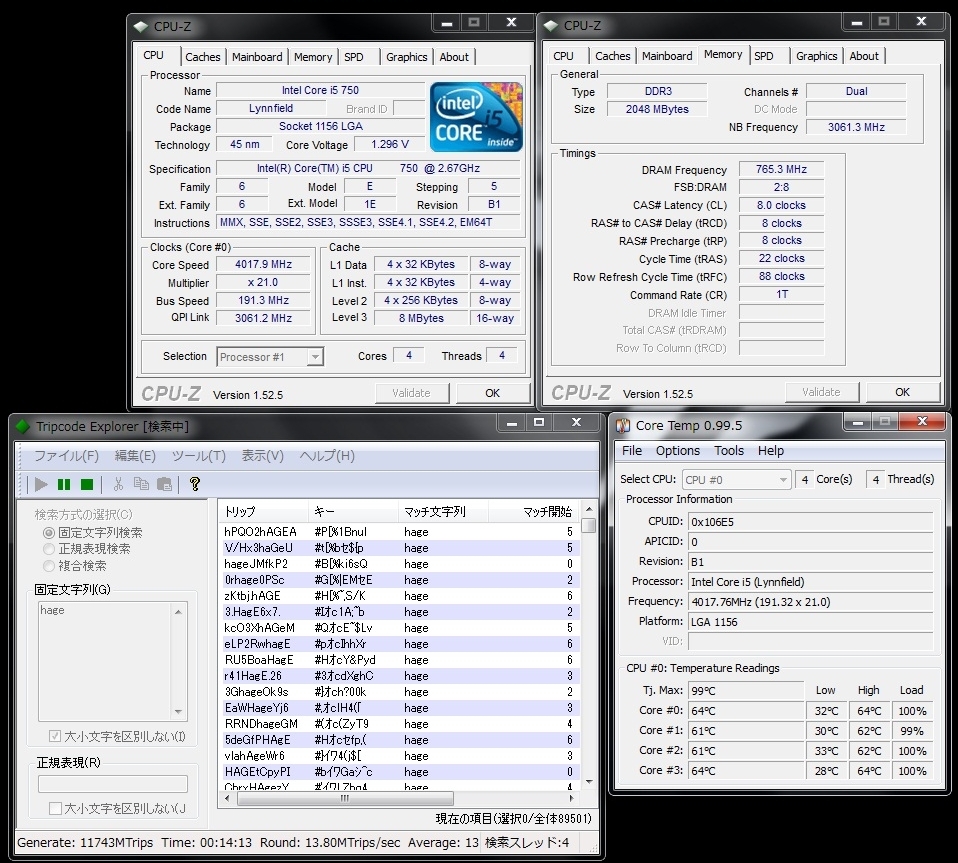The width and height of the screenshot is (958, 863).
Task: Select the hageJMfkP2 trip row
Action: pos(399,564)
